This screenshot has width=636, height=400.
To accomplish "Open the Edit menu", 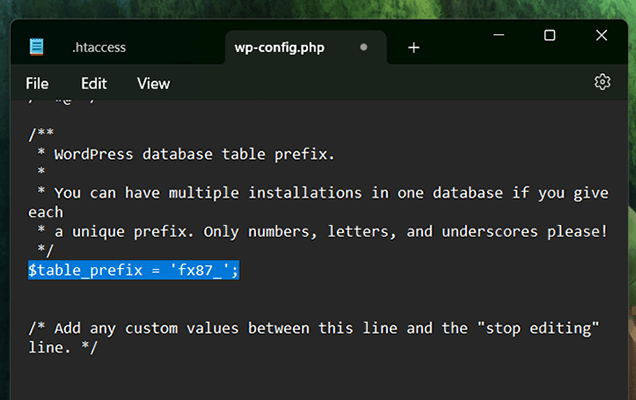I will (x=94, y=83).
